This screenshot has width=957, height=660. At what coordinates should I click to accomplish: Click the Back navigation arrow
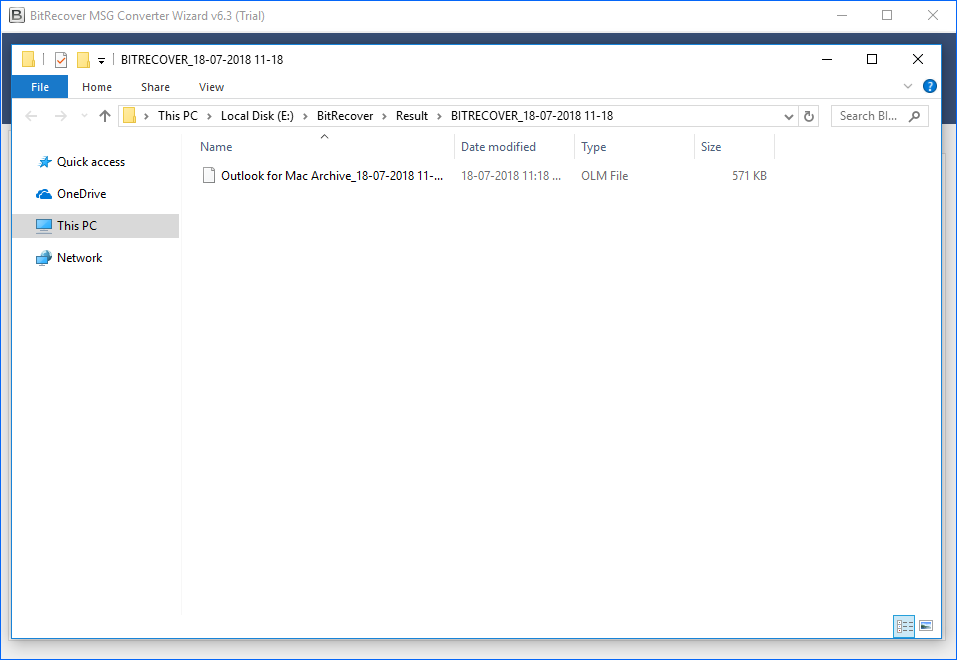pos(31,116)
